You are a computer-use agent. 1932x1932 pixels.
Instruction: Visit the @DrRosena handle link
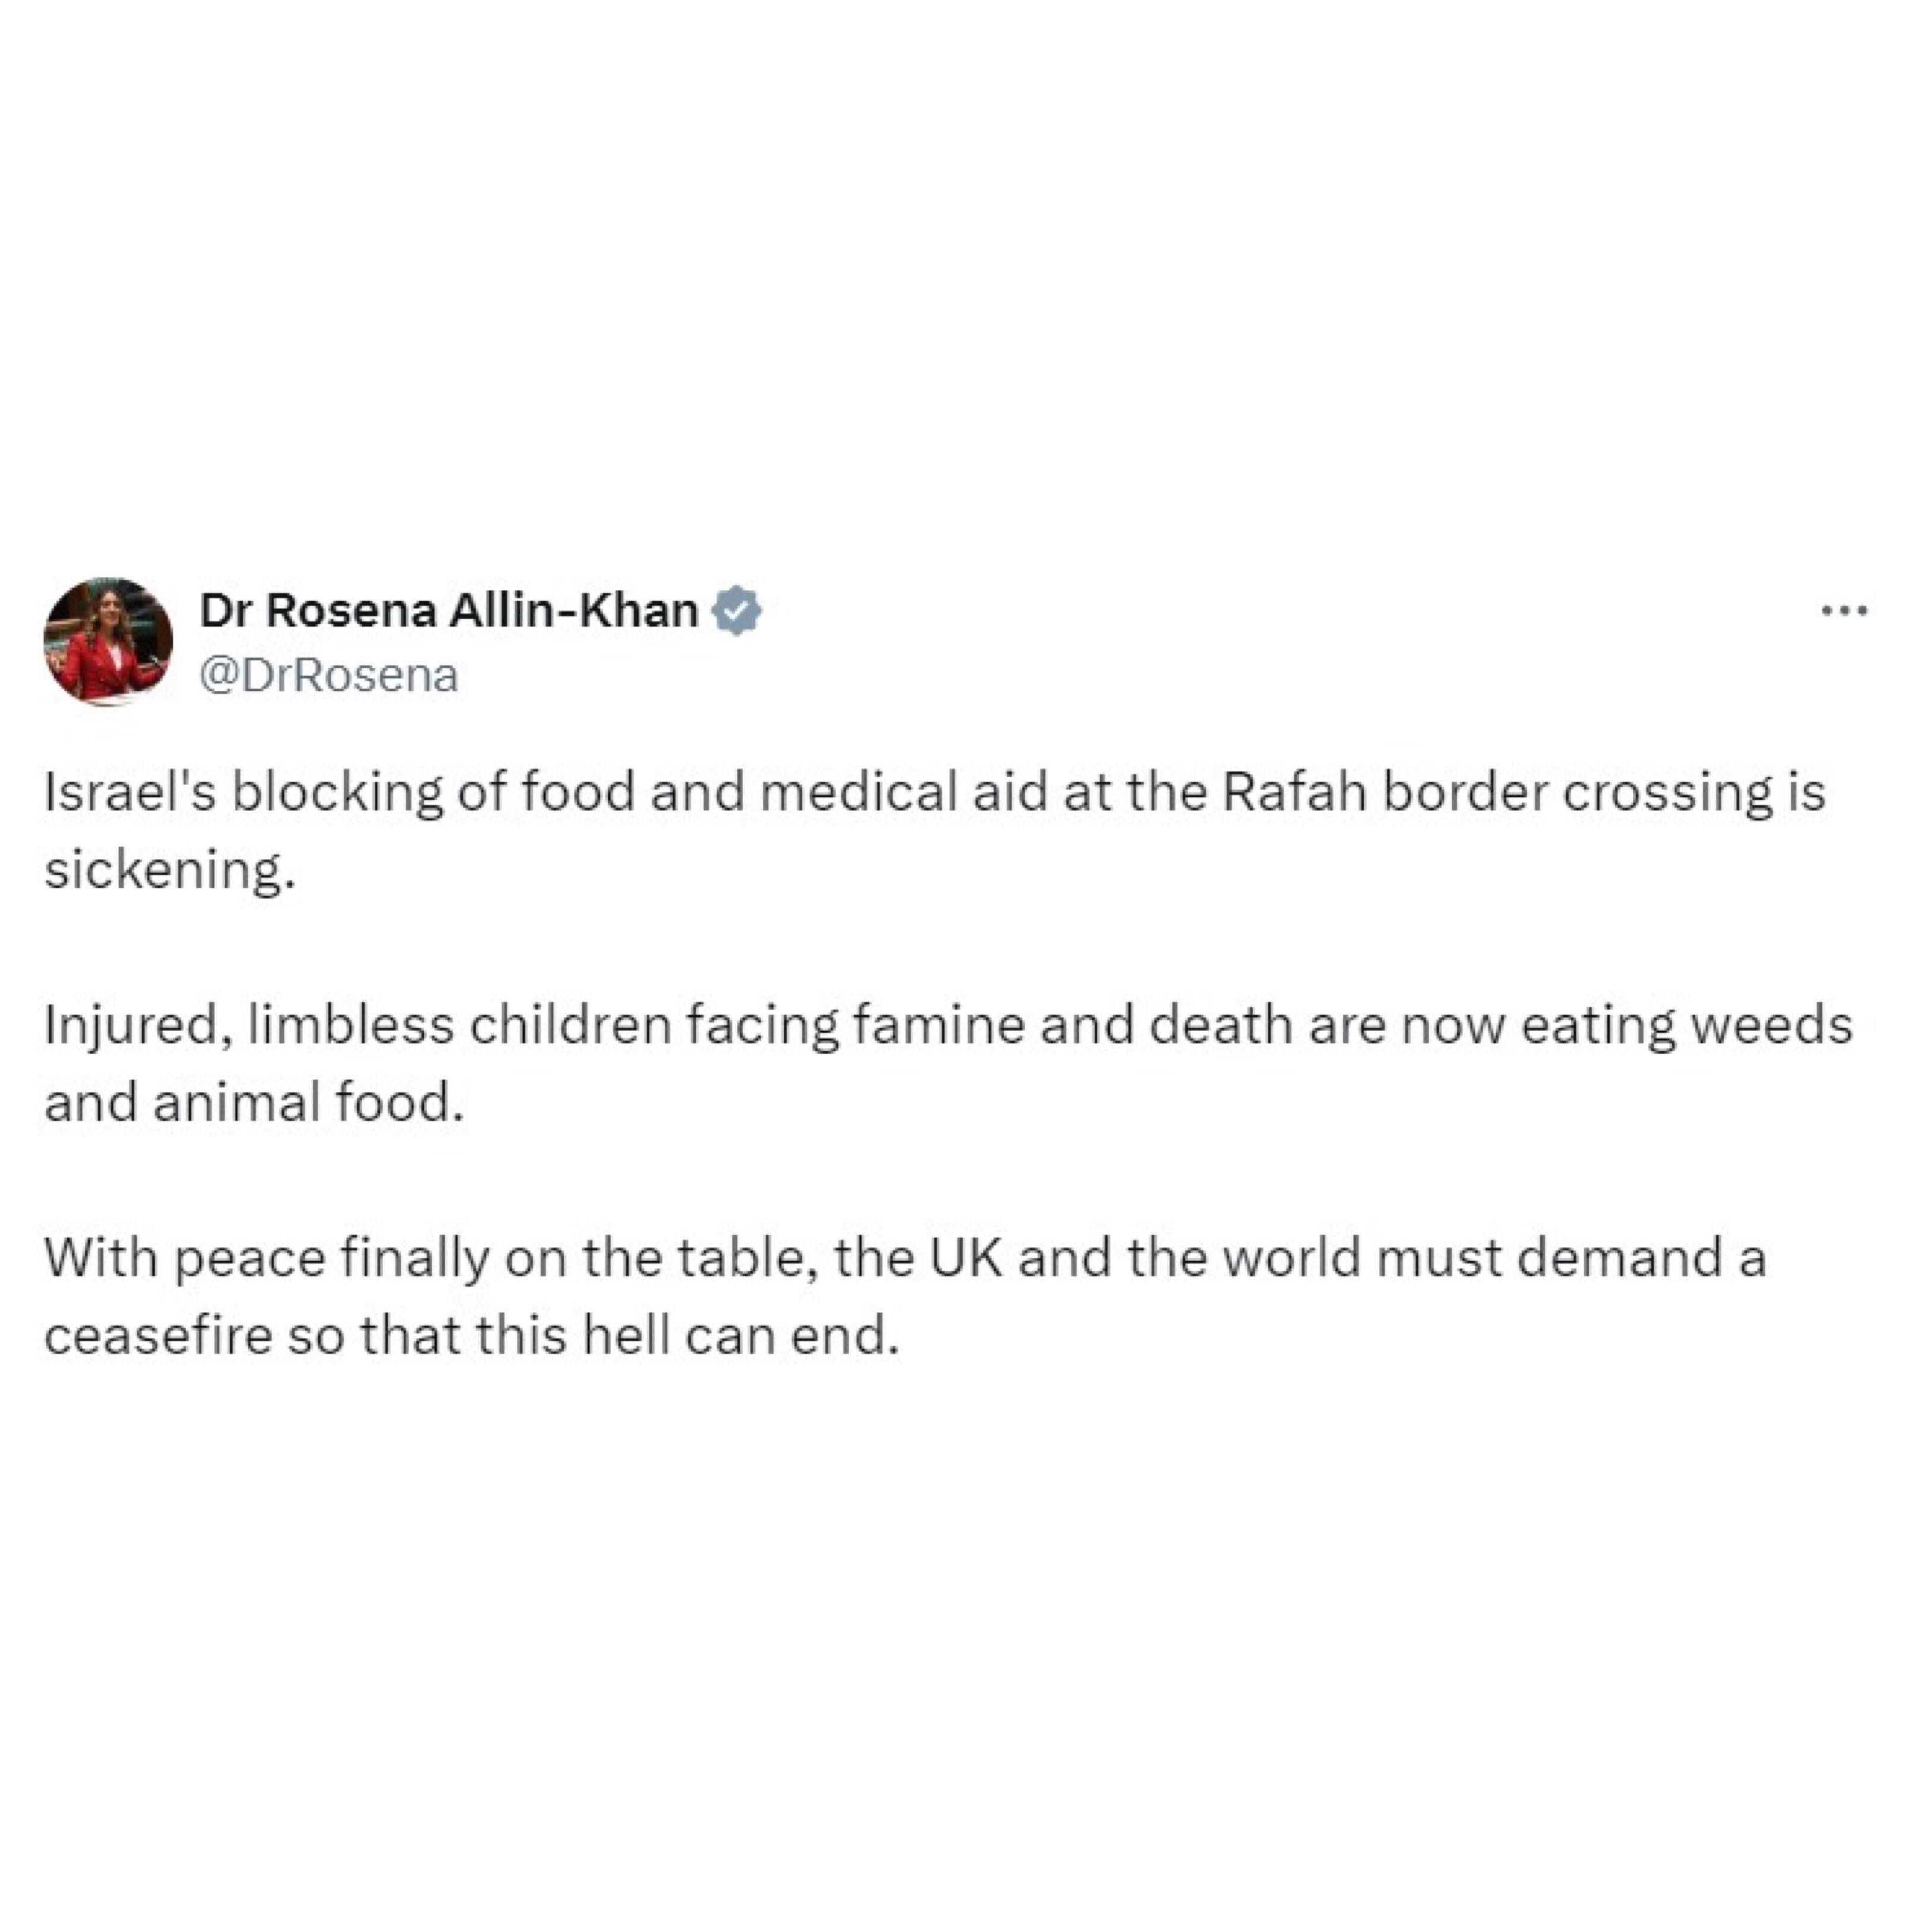(329, 676)
